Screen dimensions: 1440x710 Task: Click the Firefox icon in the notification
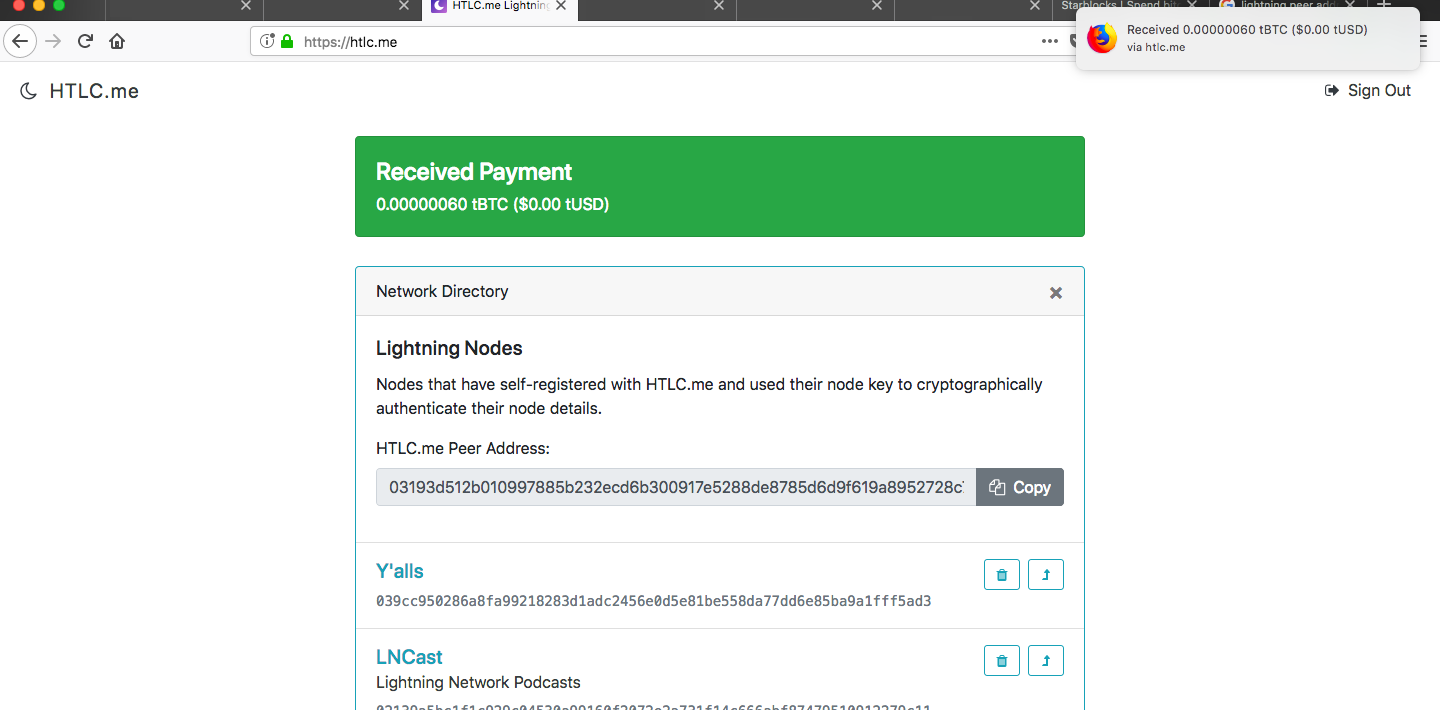click(x=1102, y=38)
